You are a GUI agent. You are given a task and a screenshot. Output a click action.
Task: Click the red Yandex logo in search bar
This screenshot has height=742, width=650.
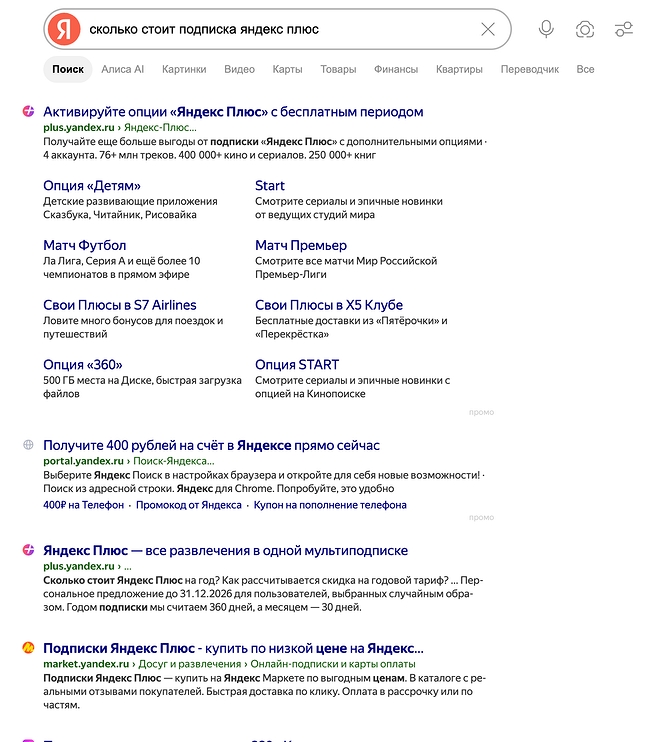(64, 29)
